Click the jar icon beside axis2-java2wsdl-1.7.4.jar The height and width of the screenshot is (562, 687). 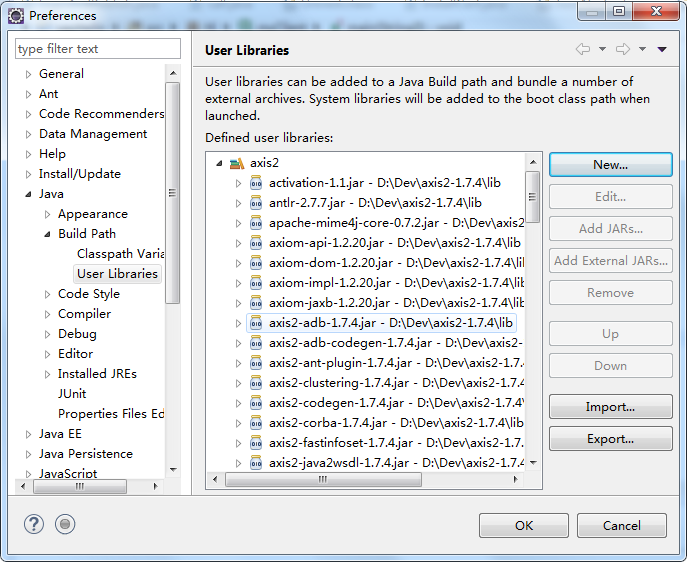click(256, 463)
